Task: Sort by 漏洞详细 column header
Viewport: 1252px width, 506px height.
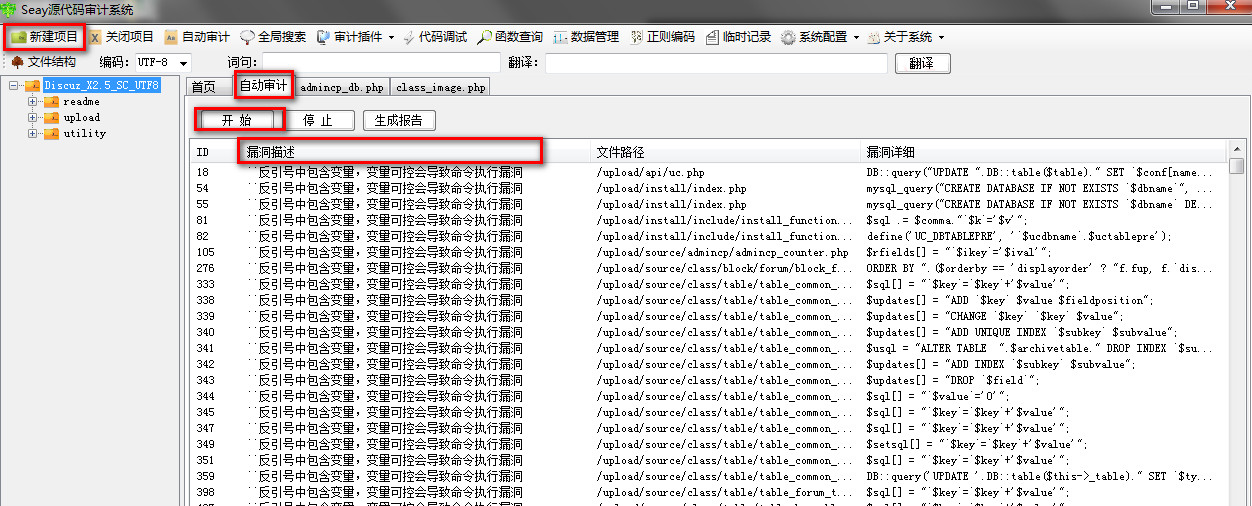Action: click(1043, 152)
